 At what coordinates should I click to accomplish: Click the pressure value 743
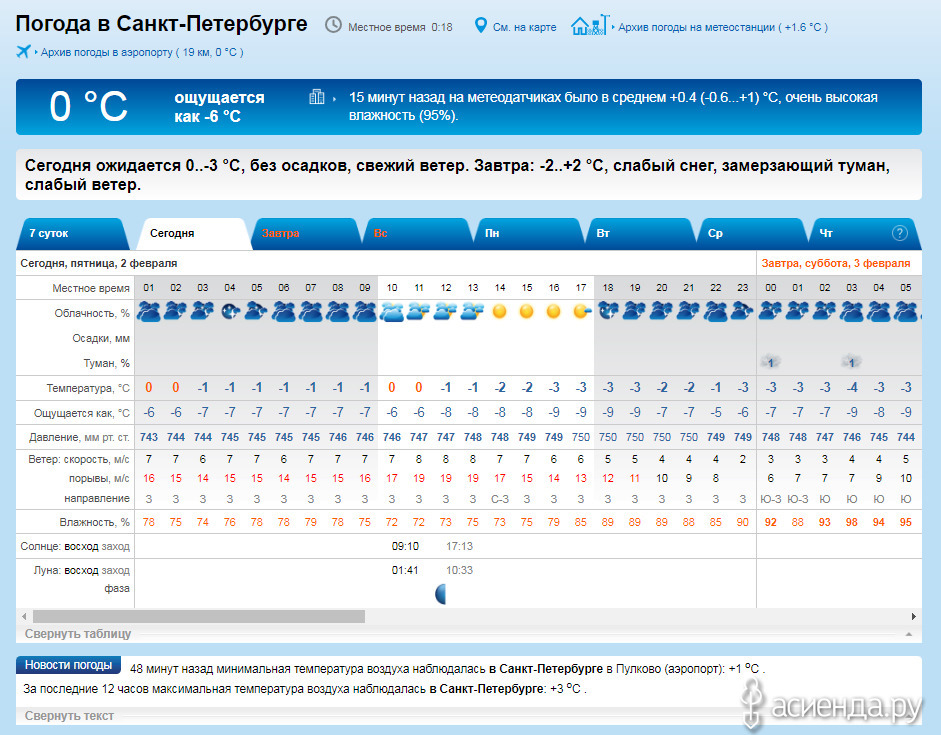click(149, 437)
